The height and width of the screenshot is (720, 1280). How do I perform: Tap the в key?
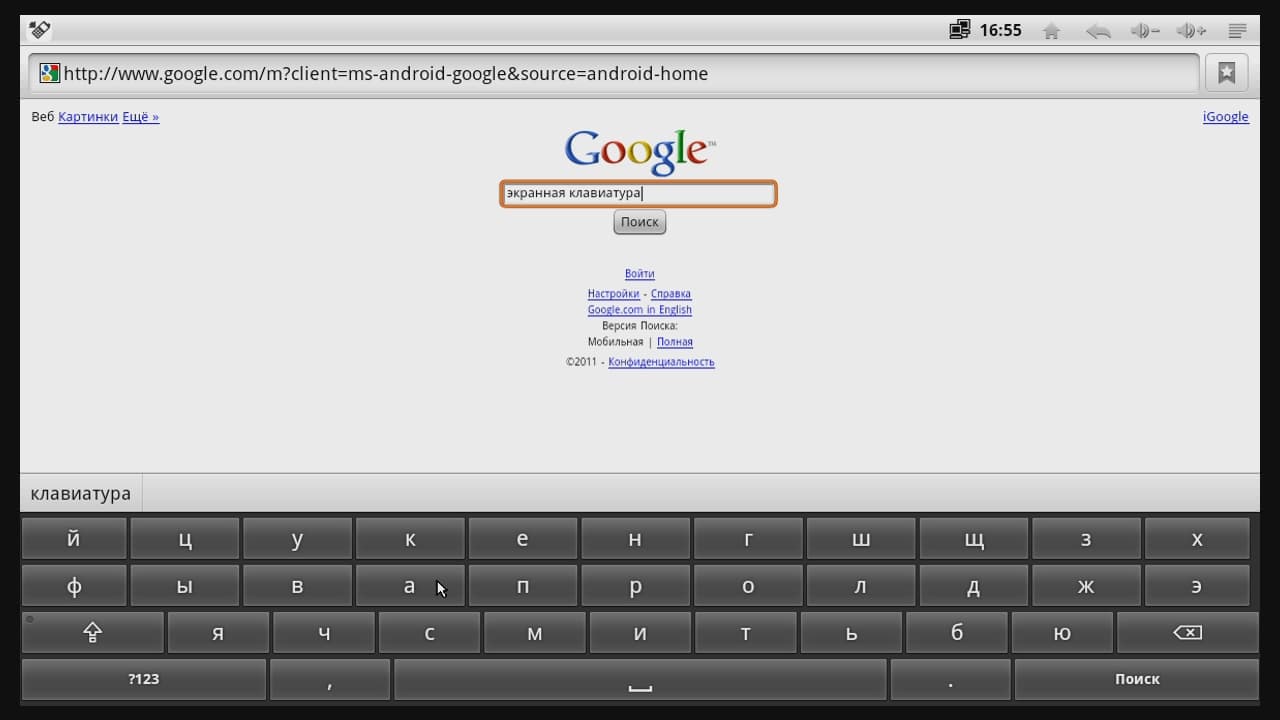point(297,586)
